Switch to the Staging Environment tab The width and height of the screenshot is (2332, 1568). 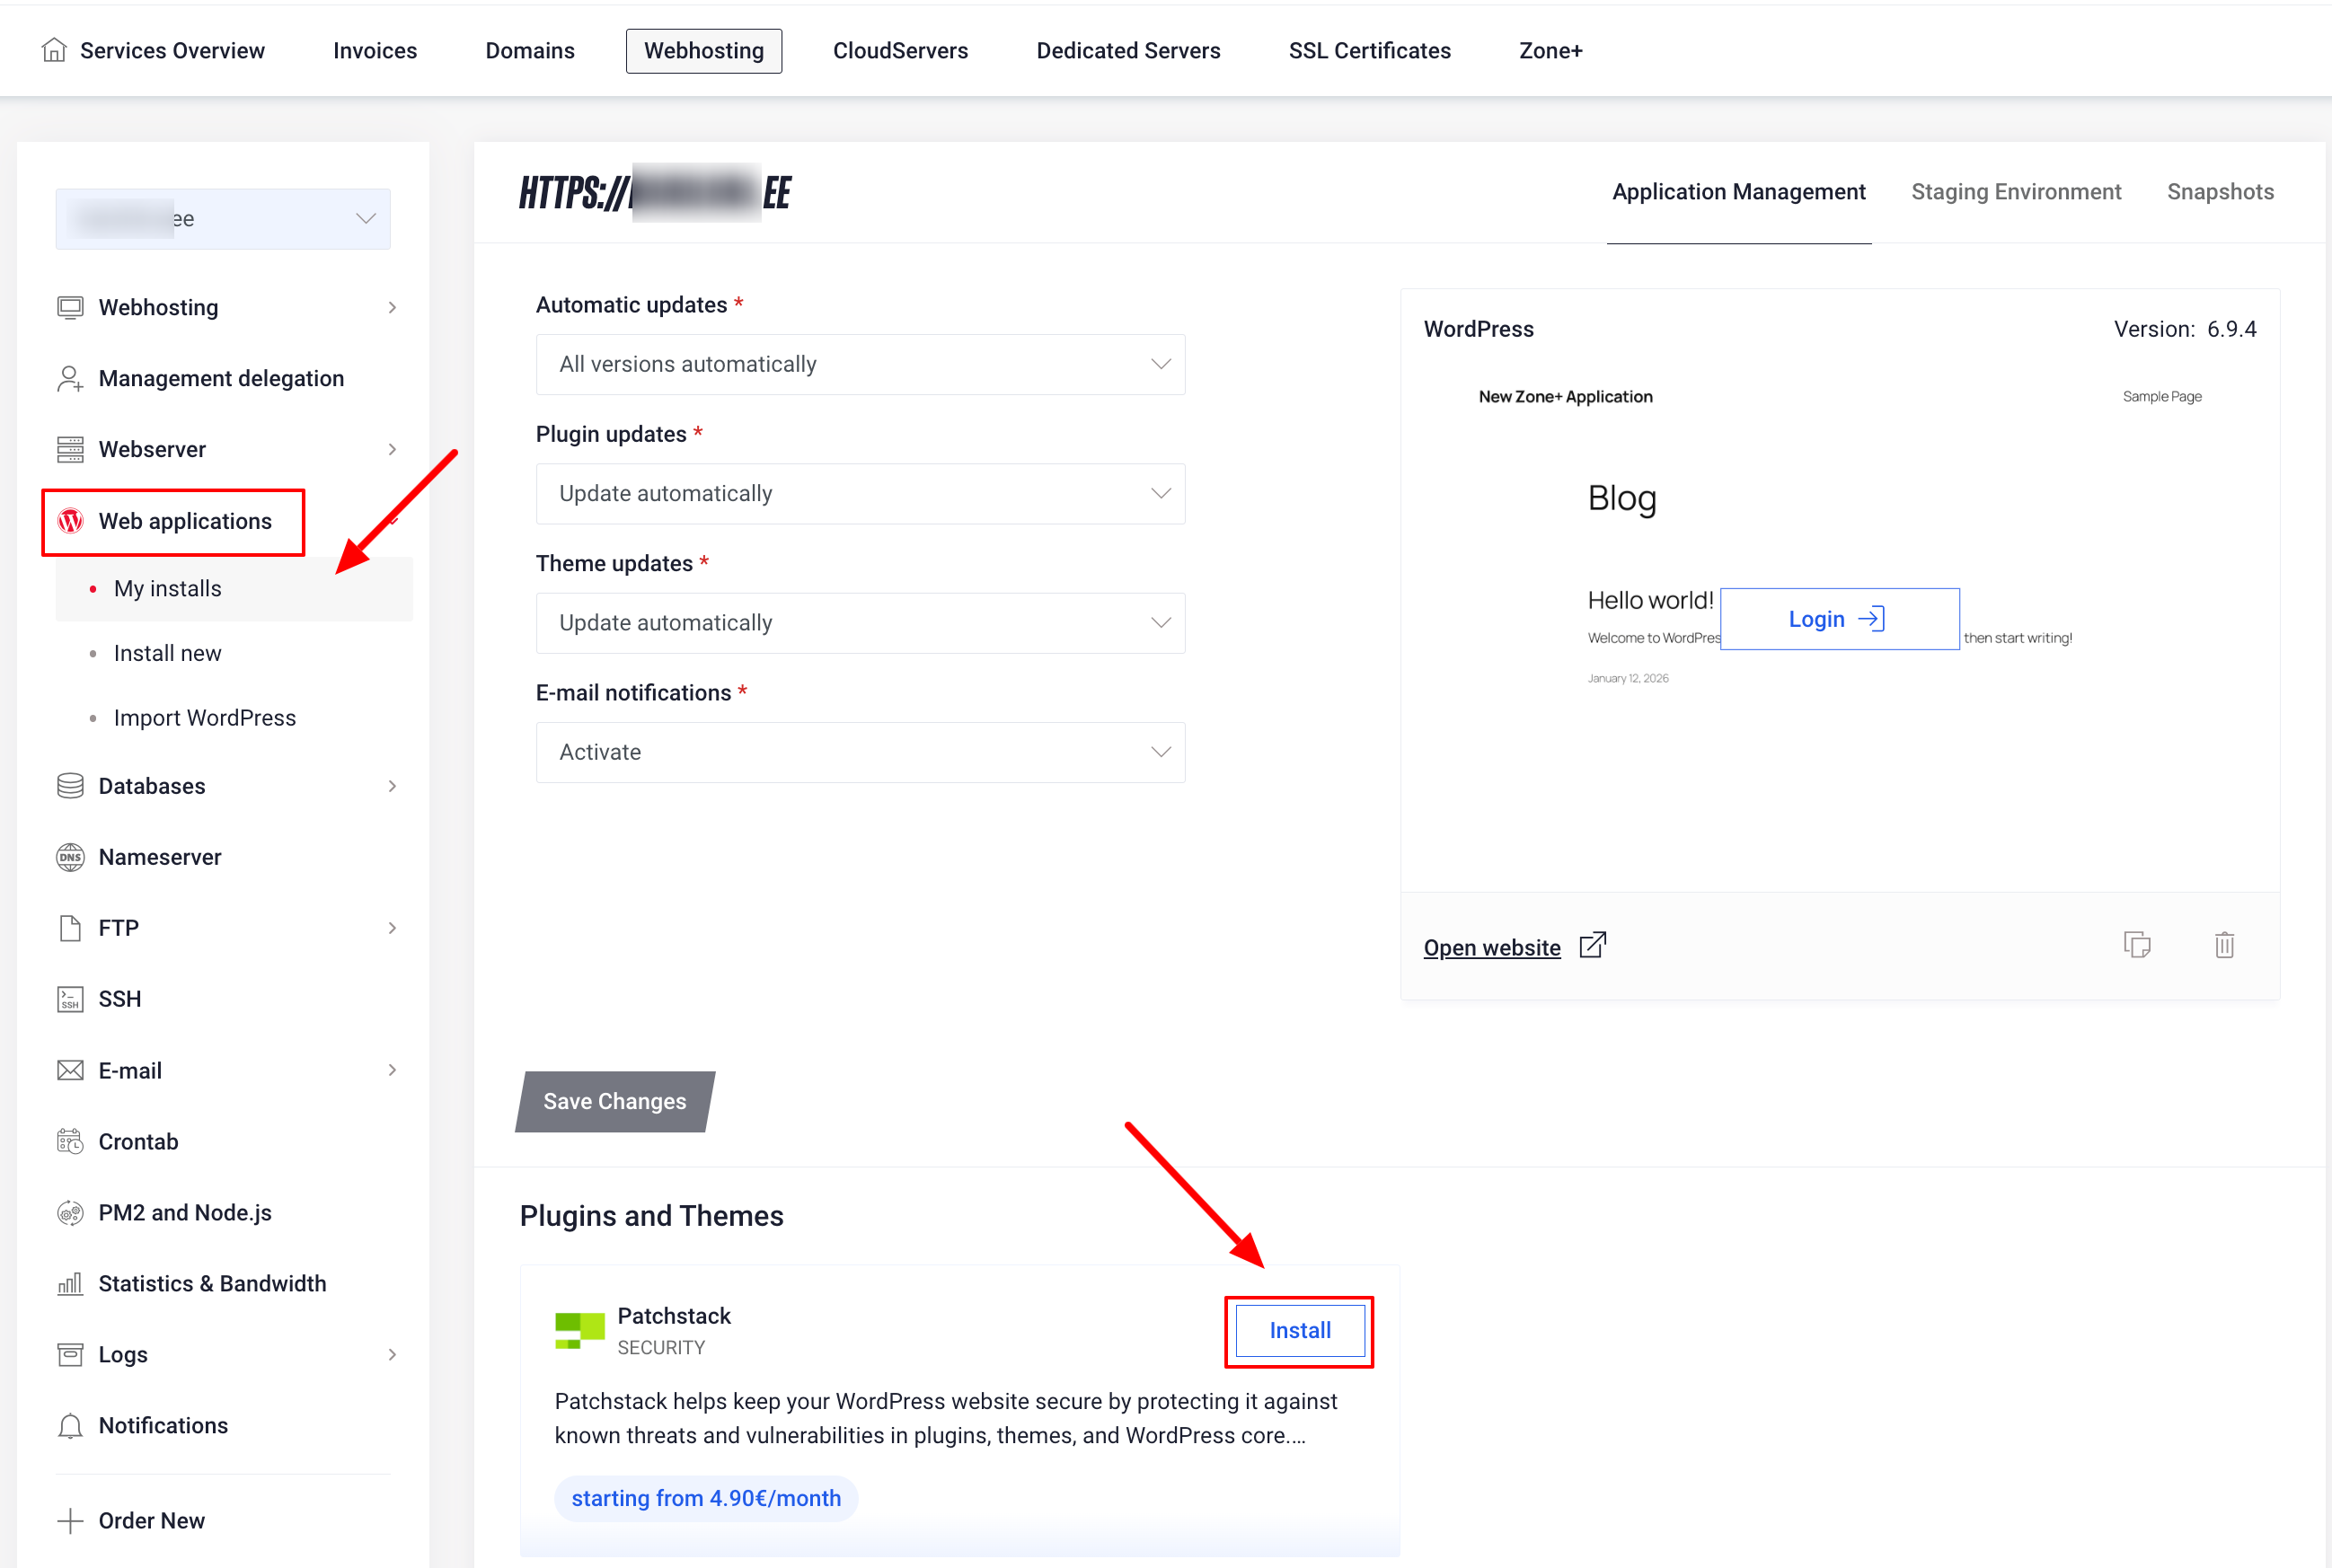click(x=2015, y=192)
